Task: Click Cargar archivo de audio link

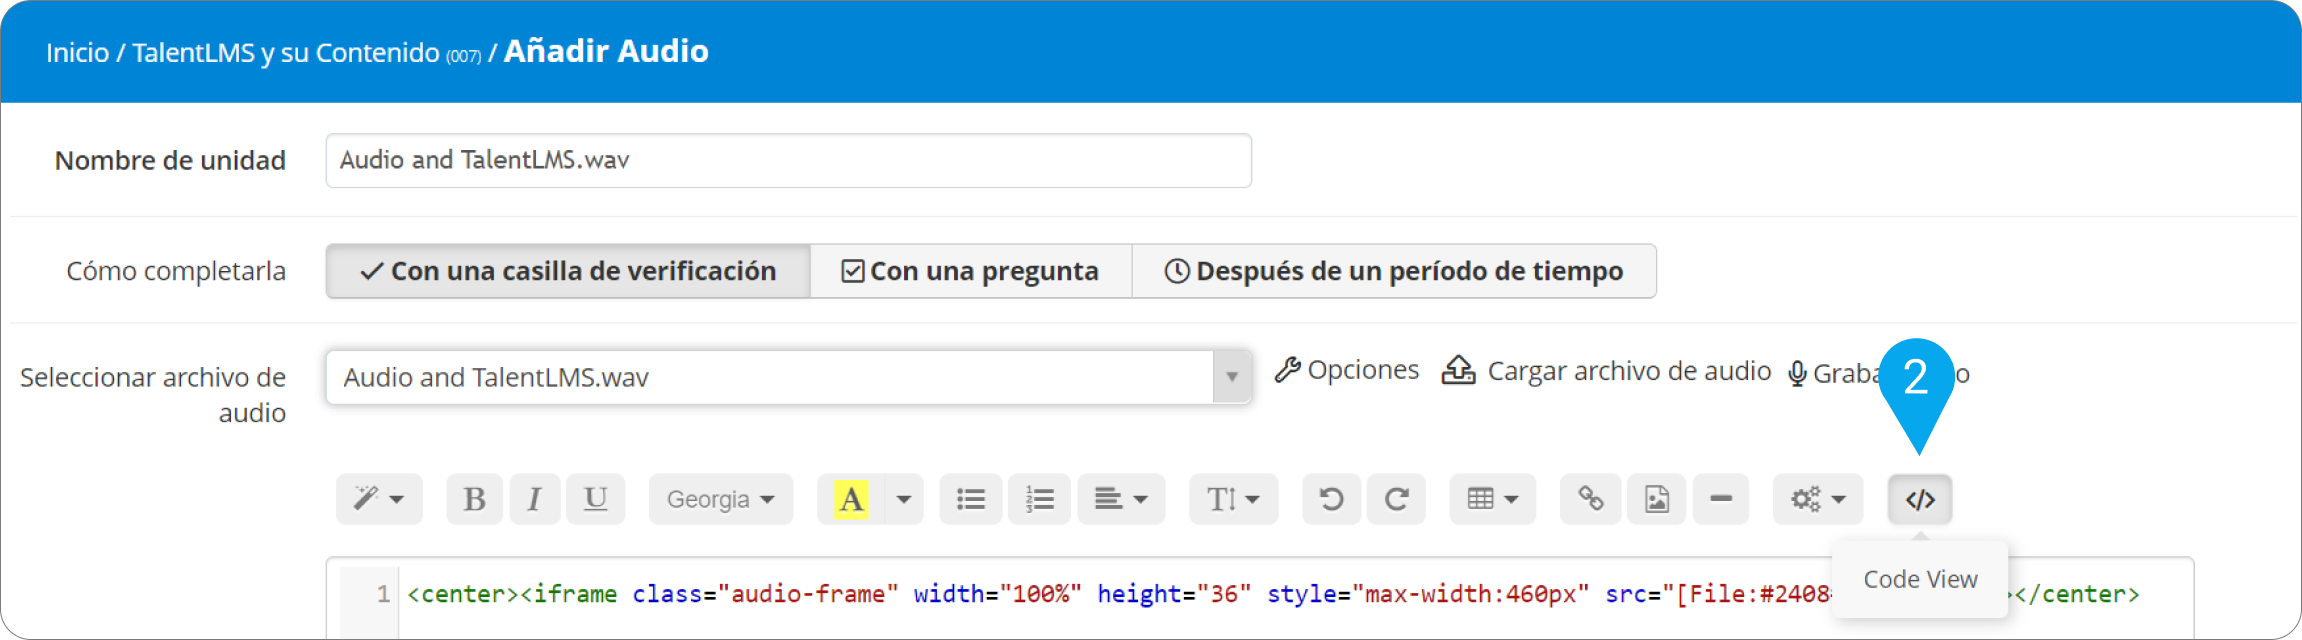Action: tap(1629, 371)
